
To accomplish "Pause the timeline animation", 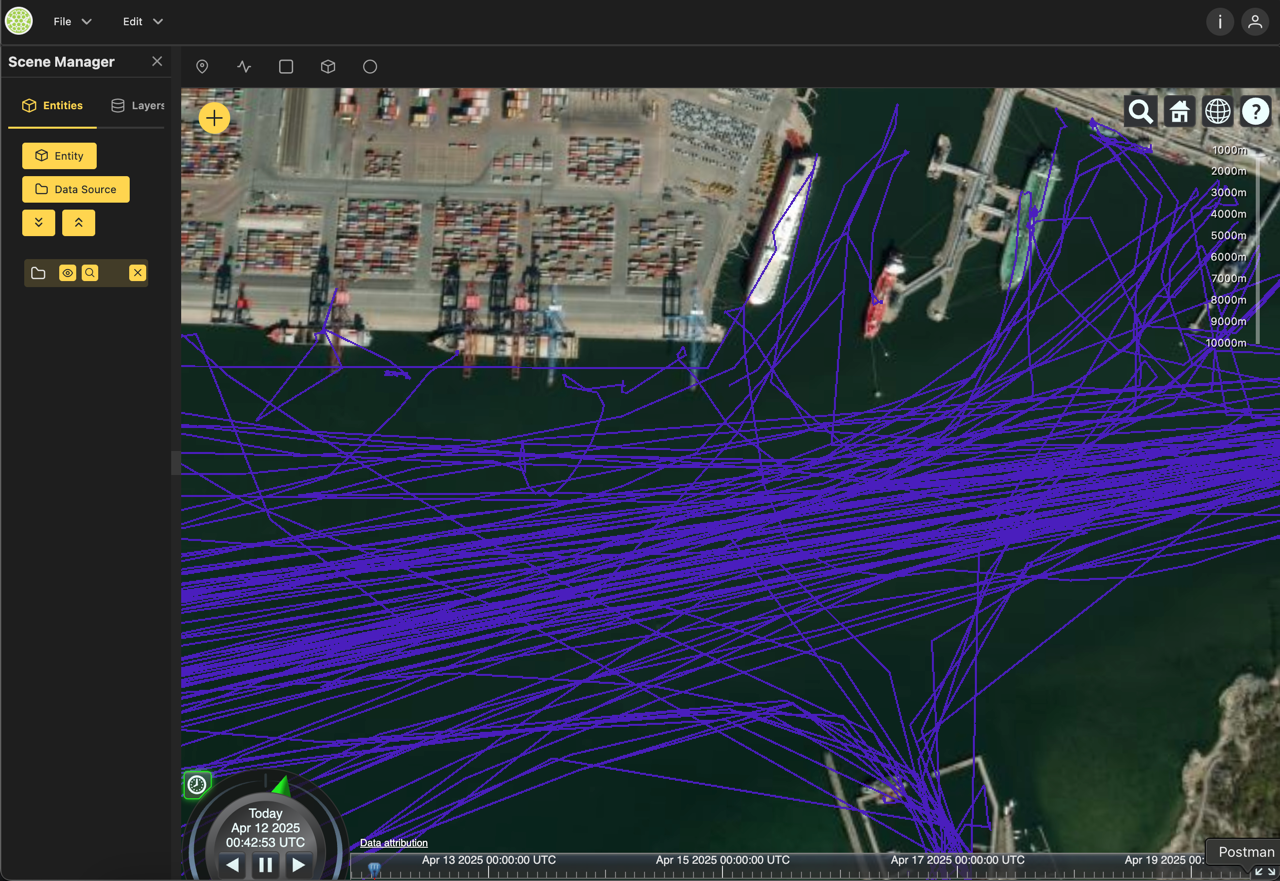I will point(265,865).
